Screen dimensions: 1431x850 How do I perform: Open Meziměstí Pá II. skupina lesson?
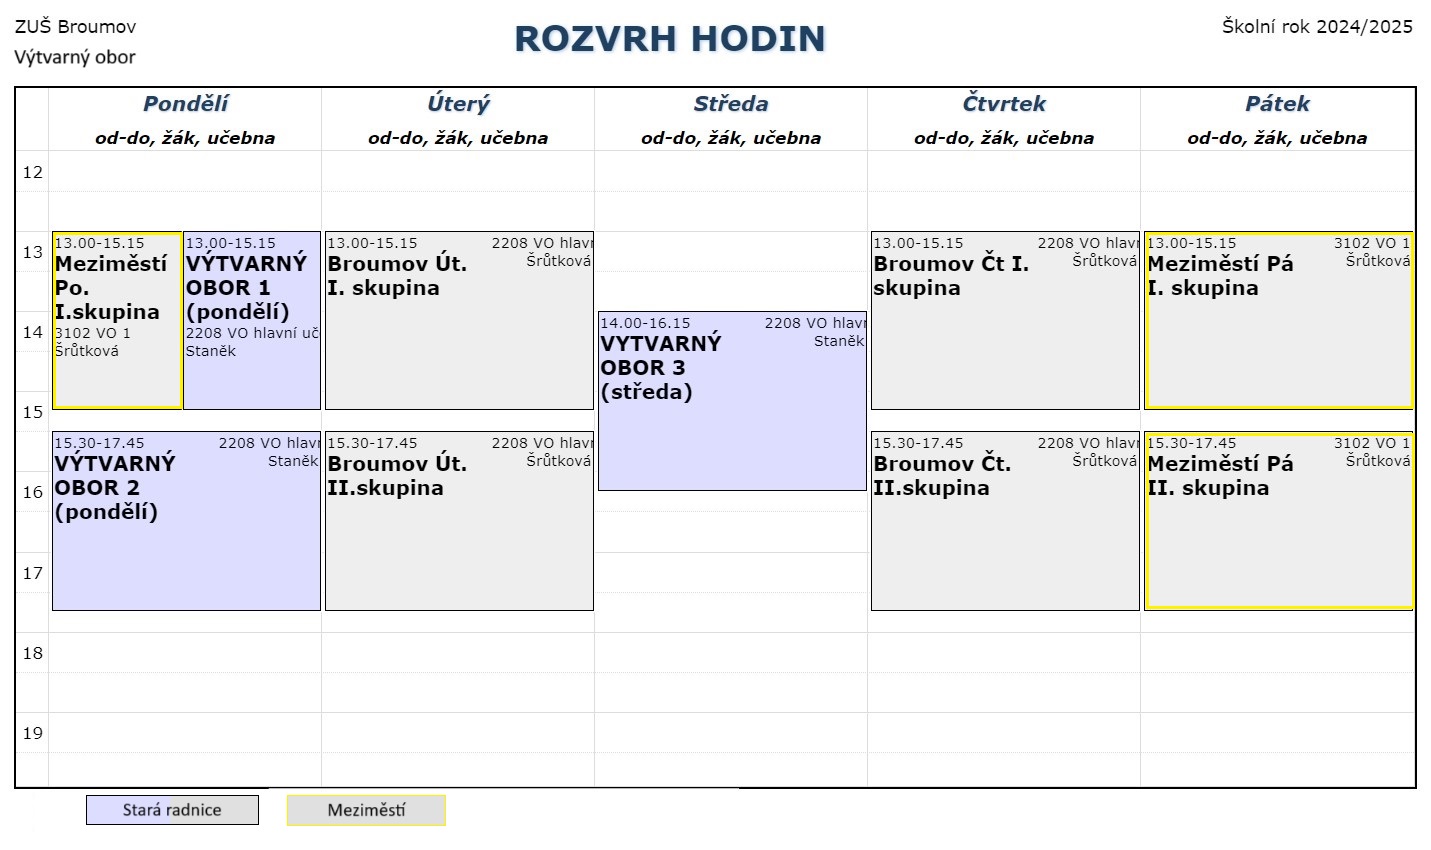pos(1278,521)
